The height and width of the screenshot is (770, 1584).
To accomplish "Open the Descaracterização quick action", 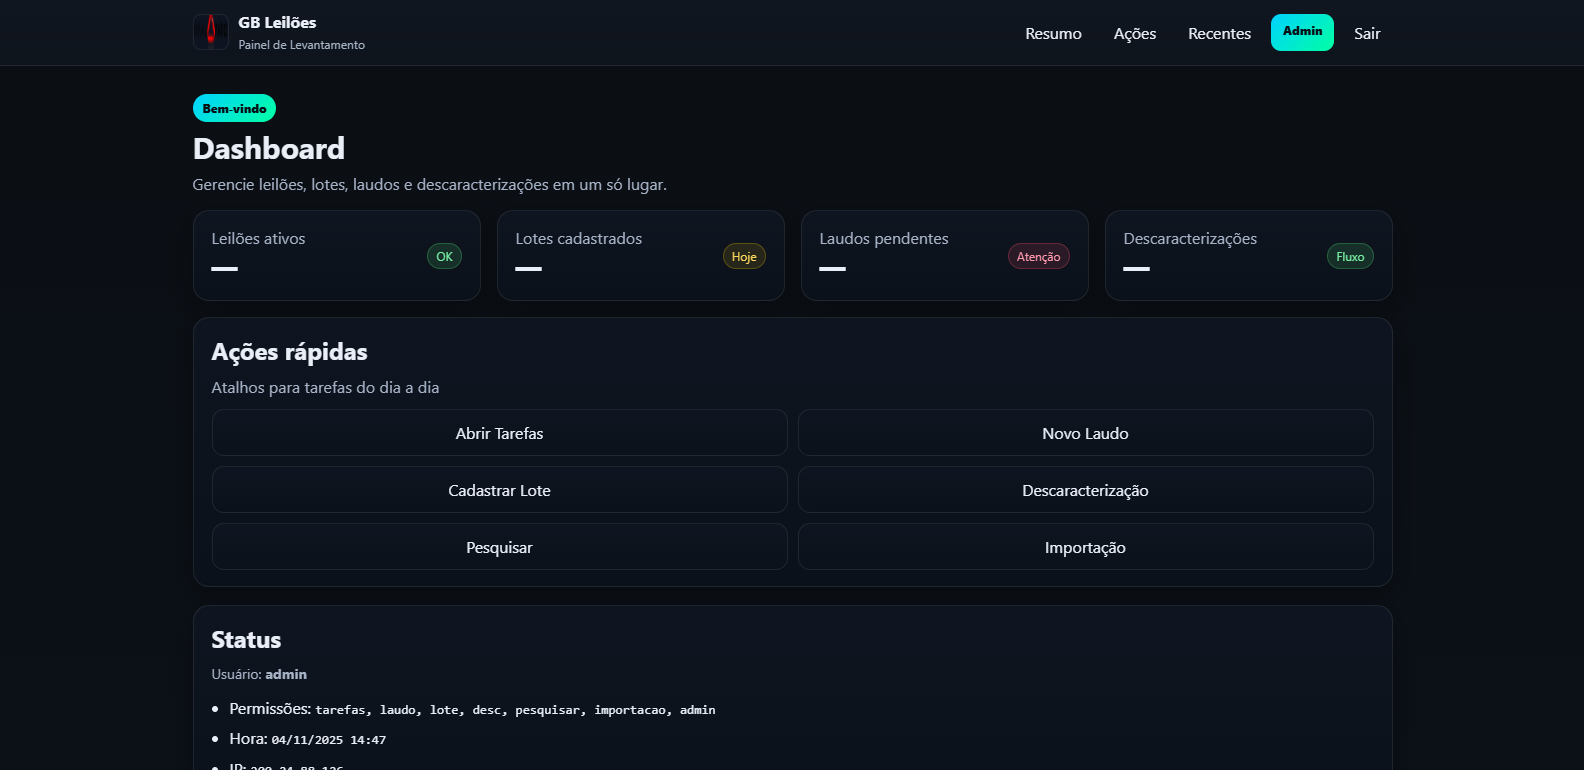I will (1085, 490).
